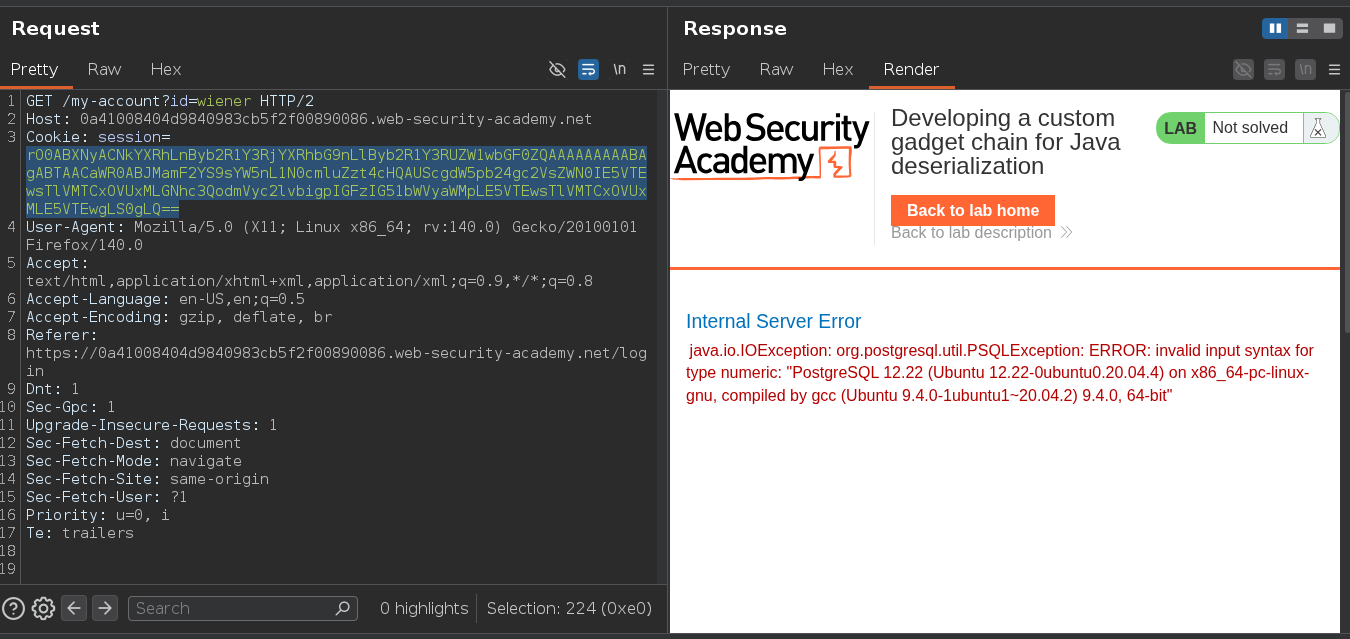Click the GET /my-account request line
This screenshot has width=1350, height=639.
coord(170,101)
